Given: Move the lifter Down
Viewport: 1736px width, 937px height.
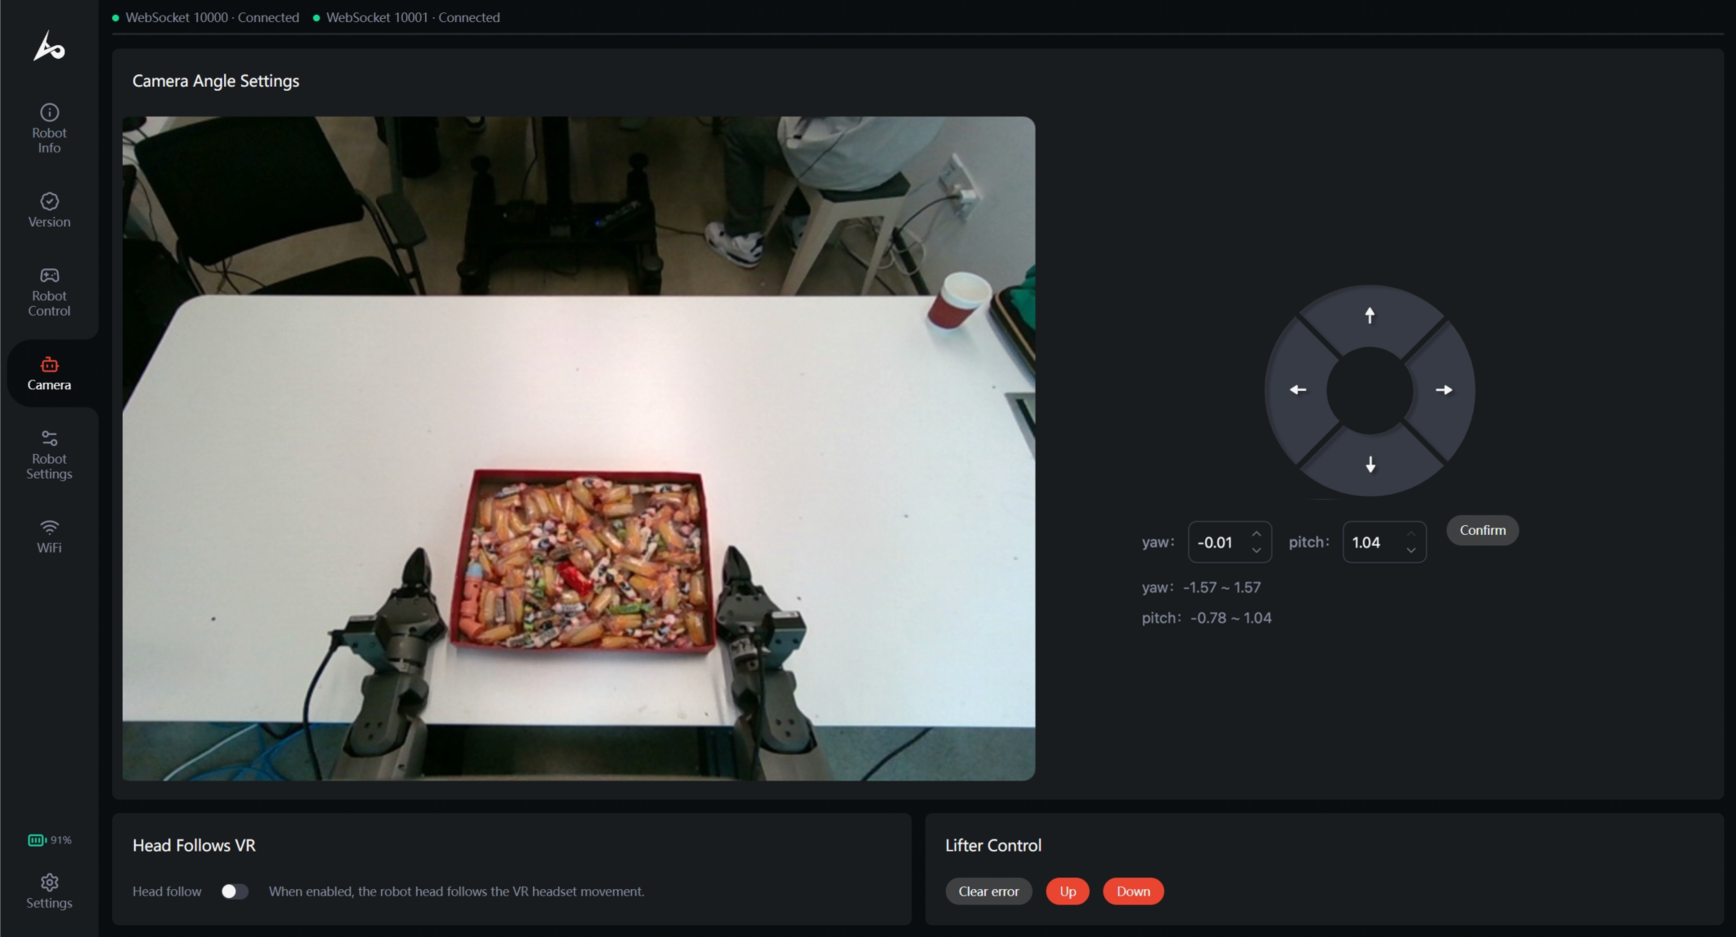Looking at the screenshot, I should 1133,891.
